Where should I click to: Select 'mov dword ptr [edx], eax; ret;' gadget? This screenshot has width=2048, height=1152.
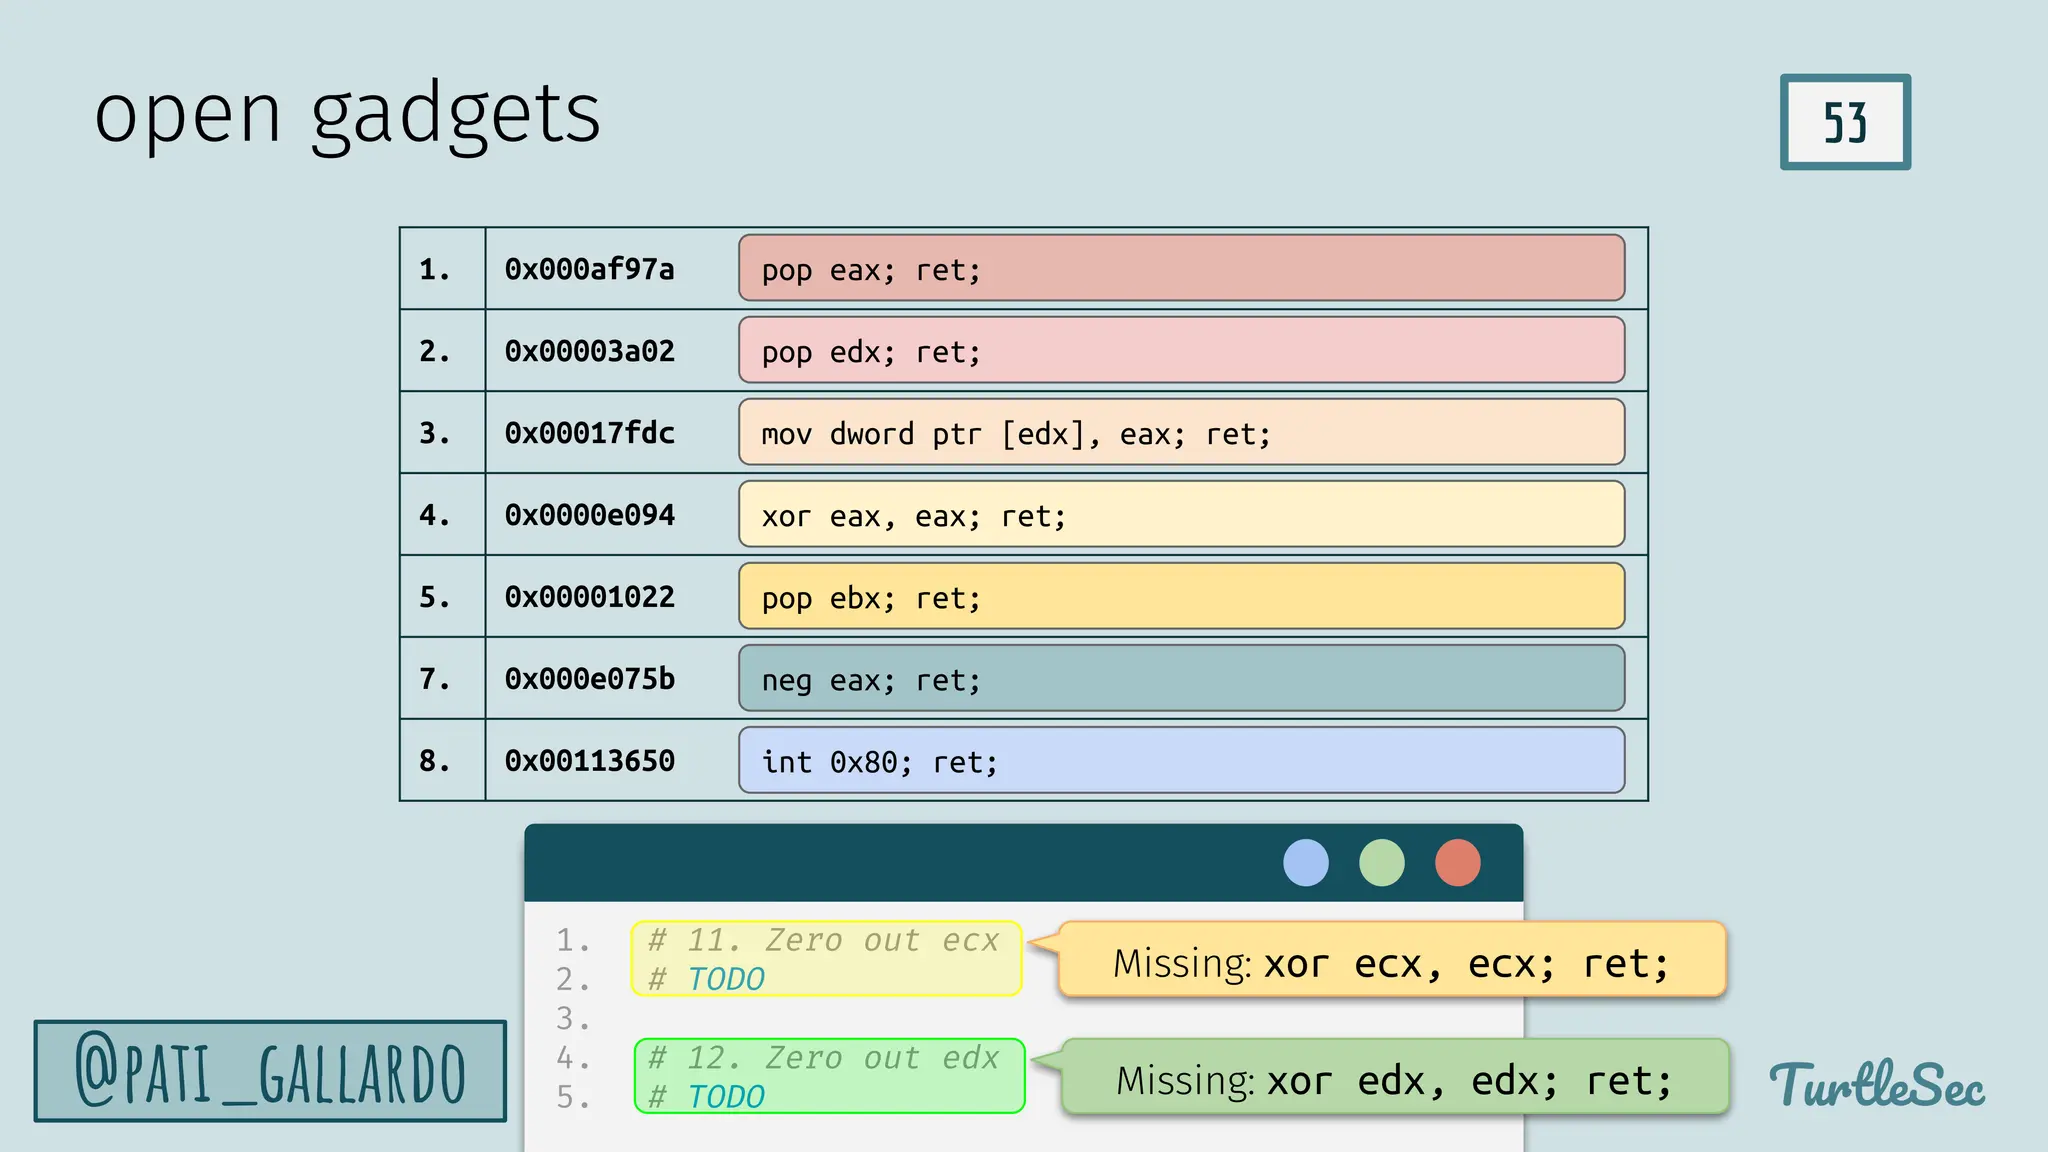click(x=1181, y=432)
